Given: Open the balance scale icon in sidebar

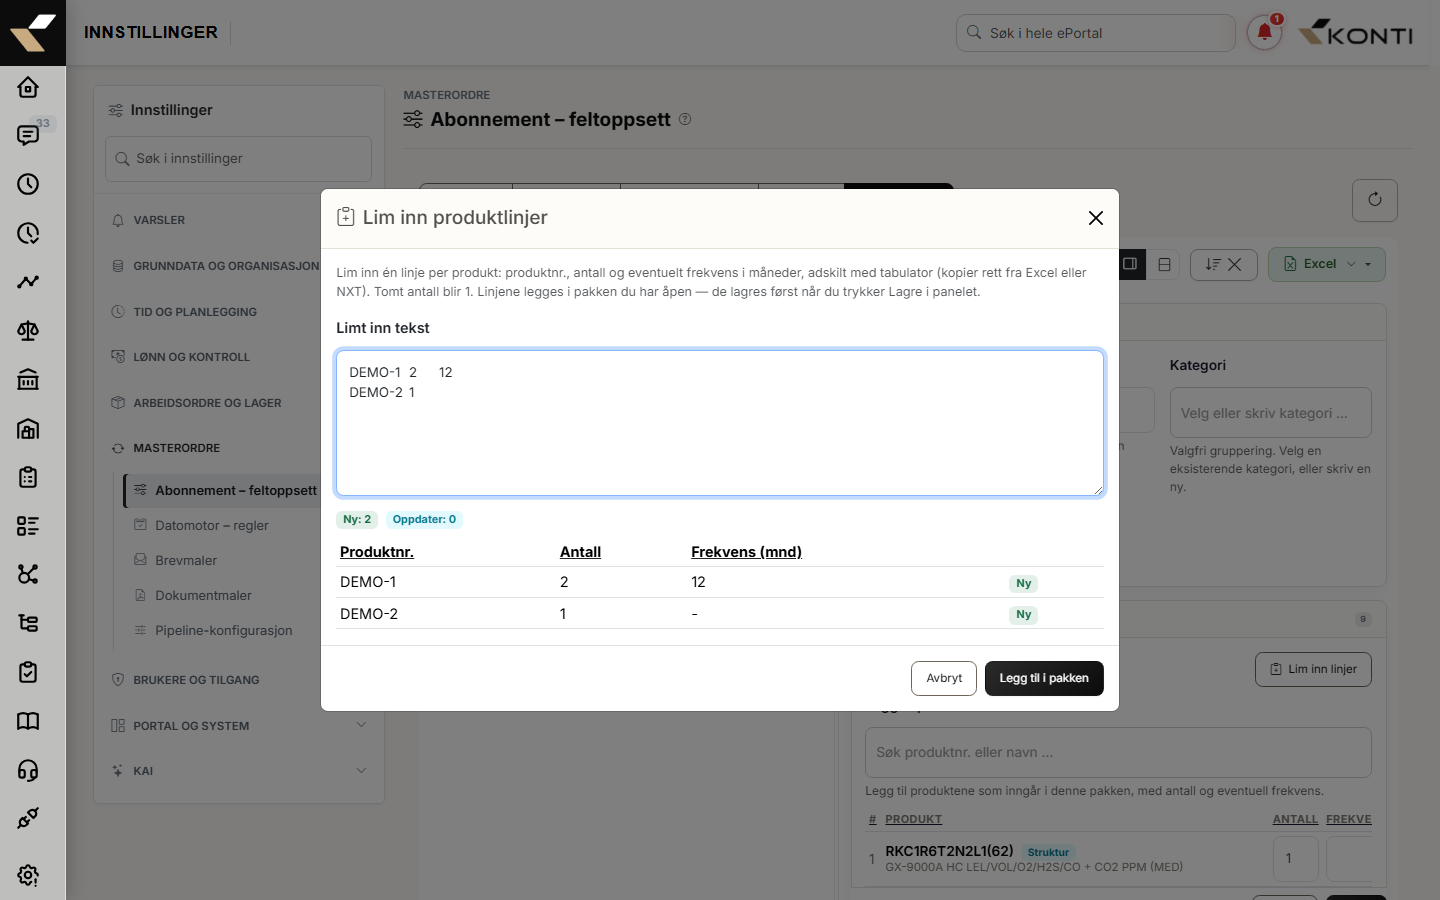Looking at the screenshot, I should point(28,331).
